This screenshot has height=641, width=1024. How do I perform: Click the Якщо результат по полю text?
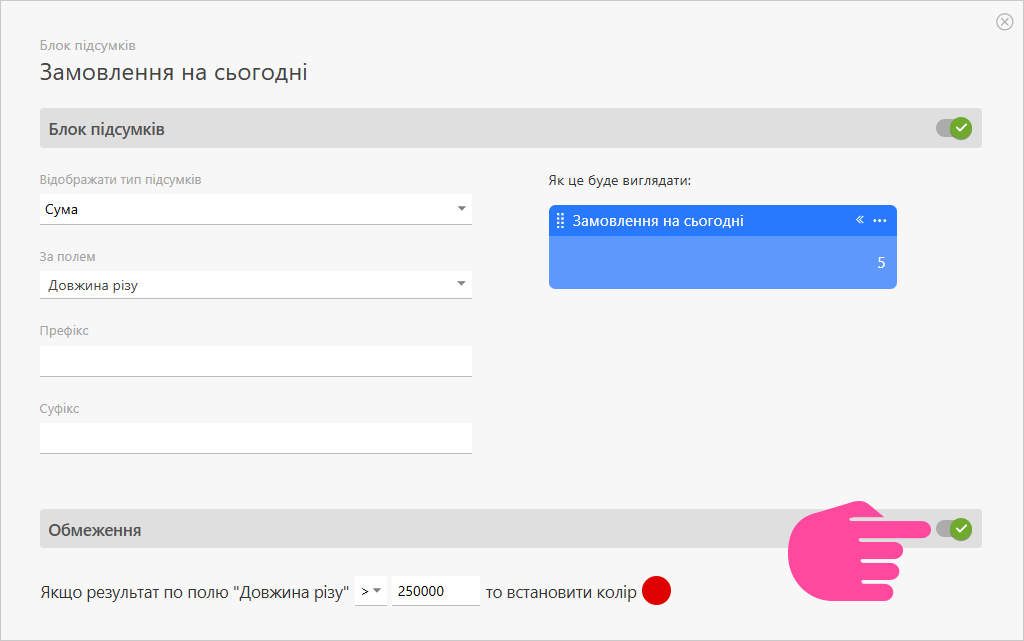click(x=195, y=592)
